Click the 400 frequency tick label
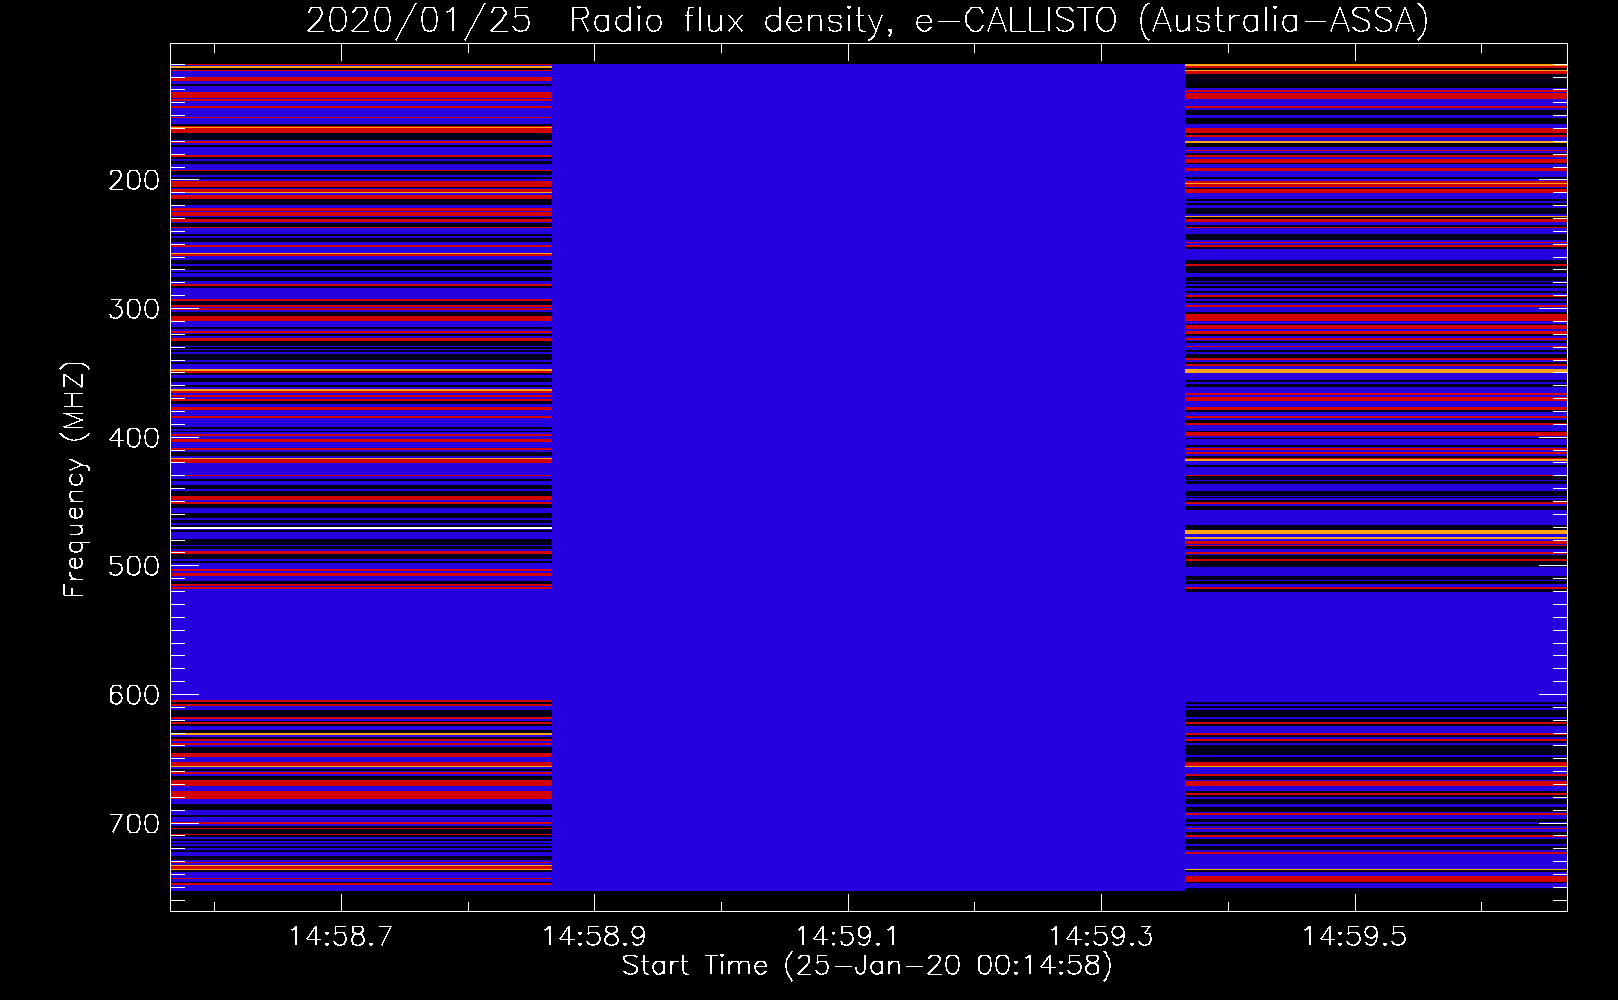 134,438
